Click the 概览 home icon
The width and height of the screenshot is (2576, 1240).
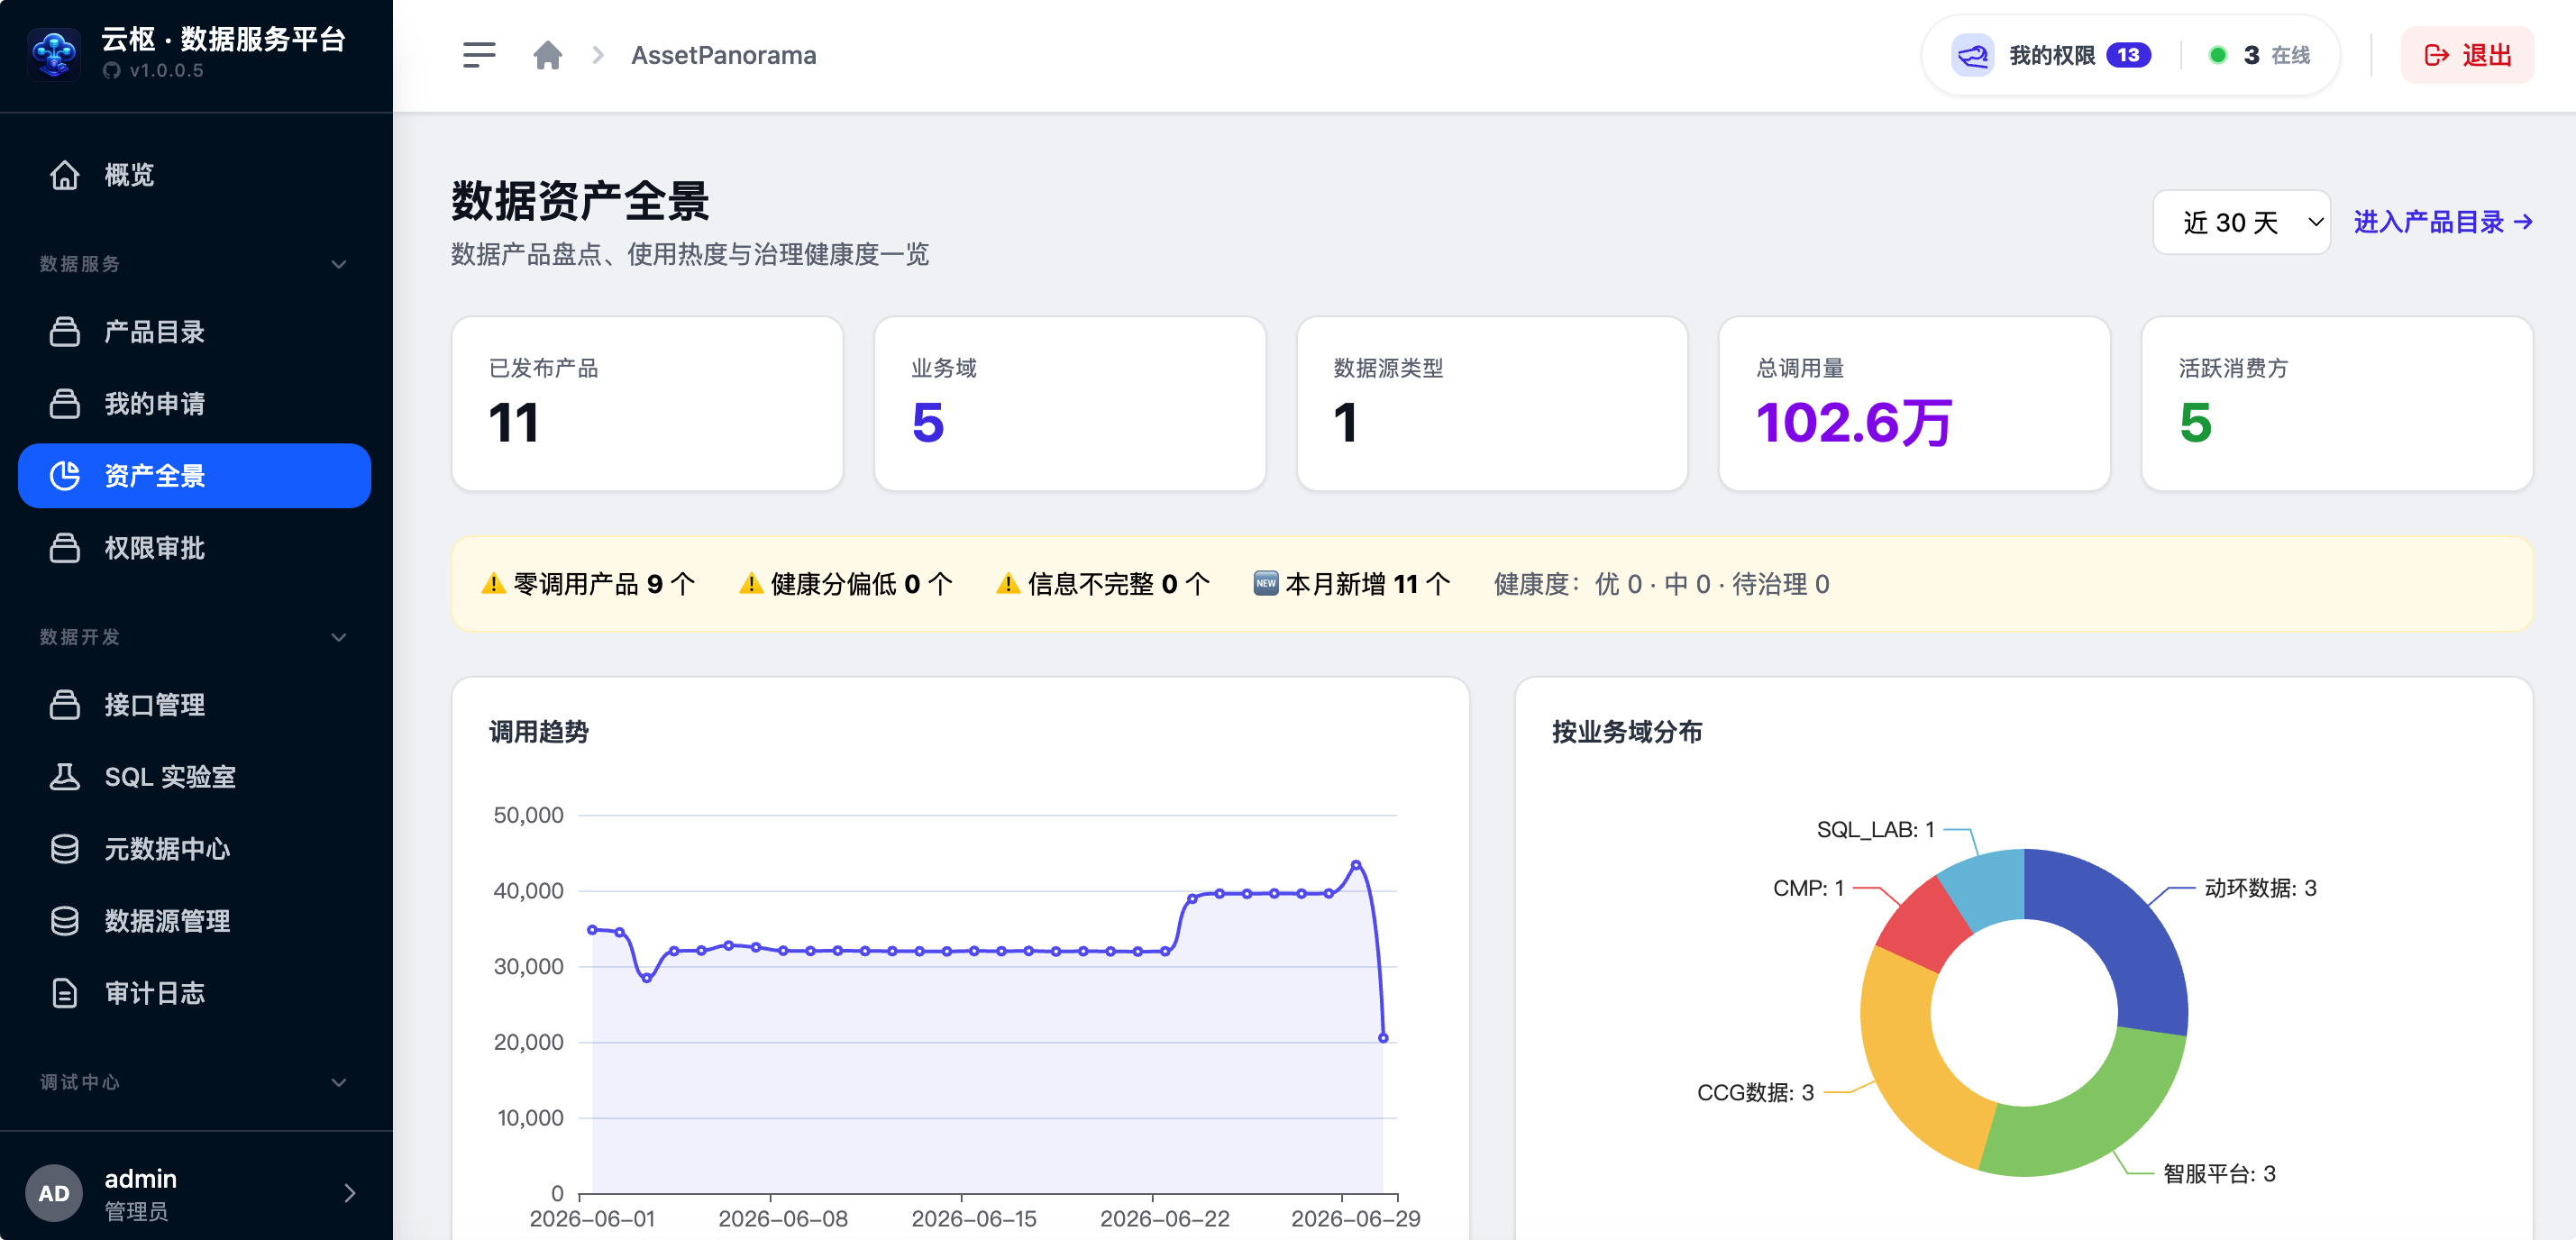pyautogui.click(x=65, y=175)
